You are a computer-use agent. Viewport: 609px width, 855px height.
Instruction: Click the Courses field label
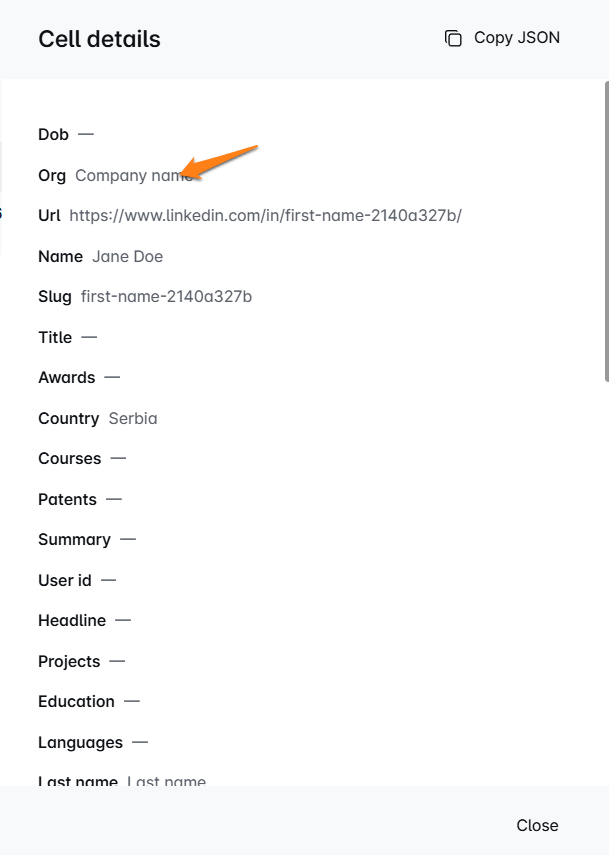tap(69, 459)
